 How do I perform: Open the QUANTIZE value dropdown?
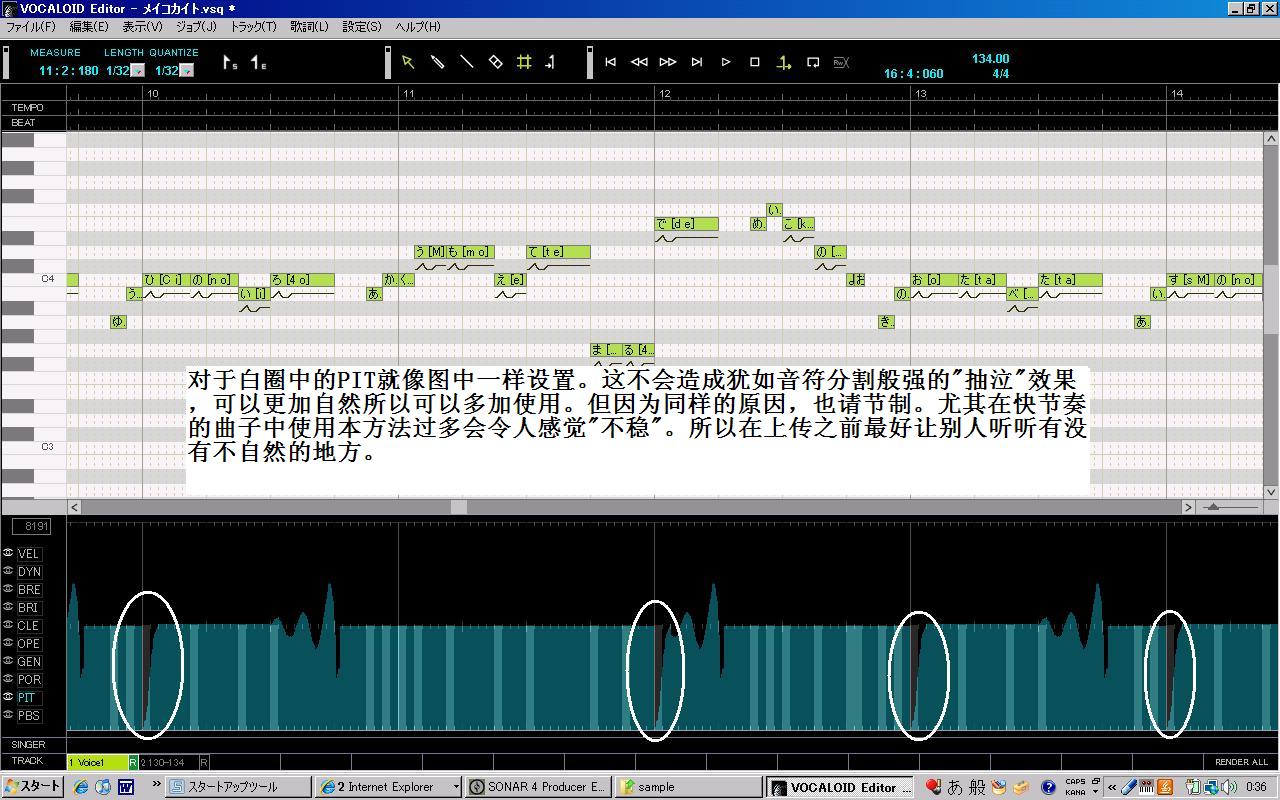pos(187,71)
